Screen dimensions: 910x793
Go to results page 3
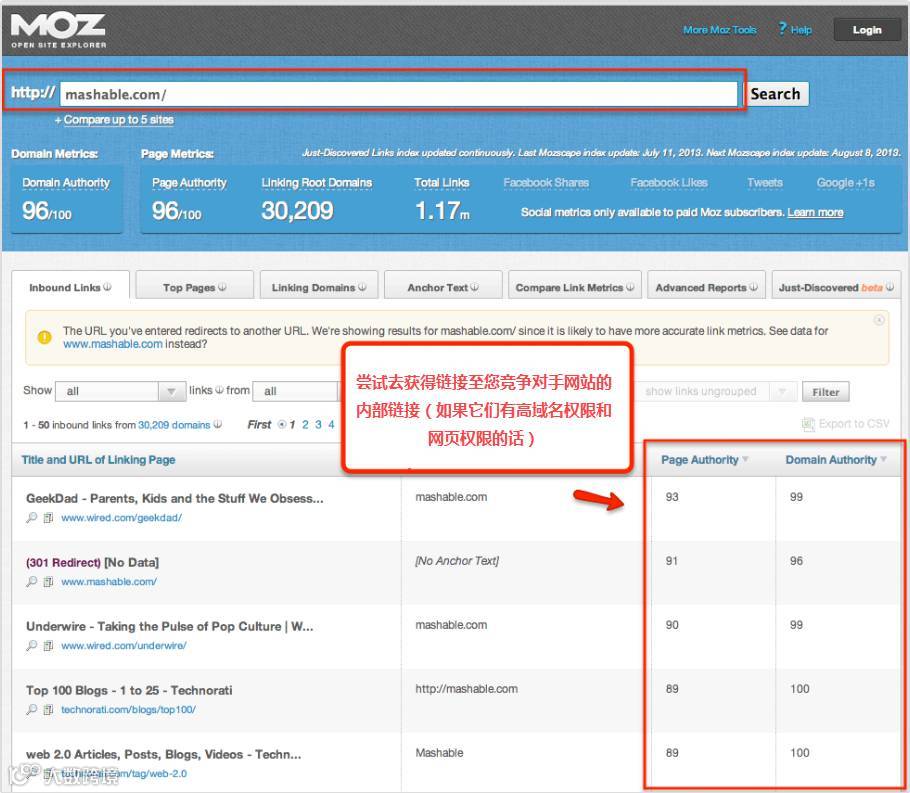318,424
